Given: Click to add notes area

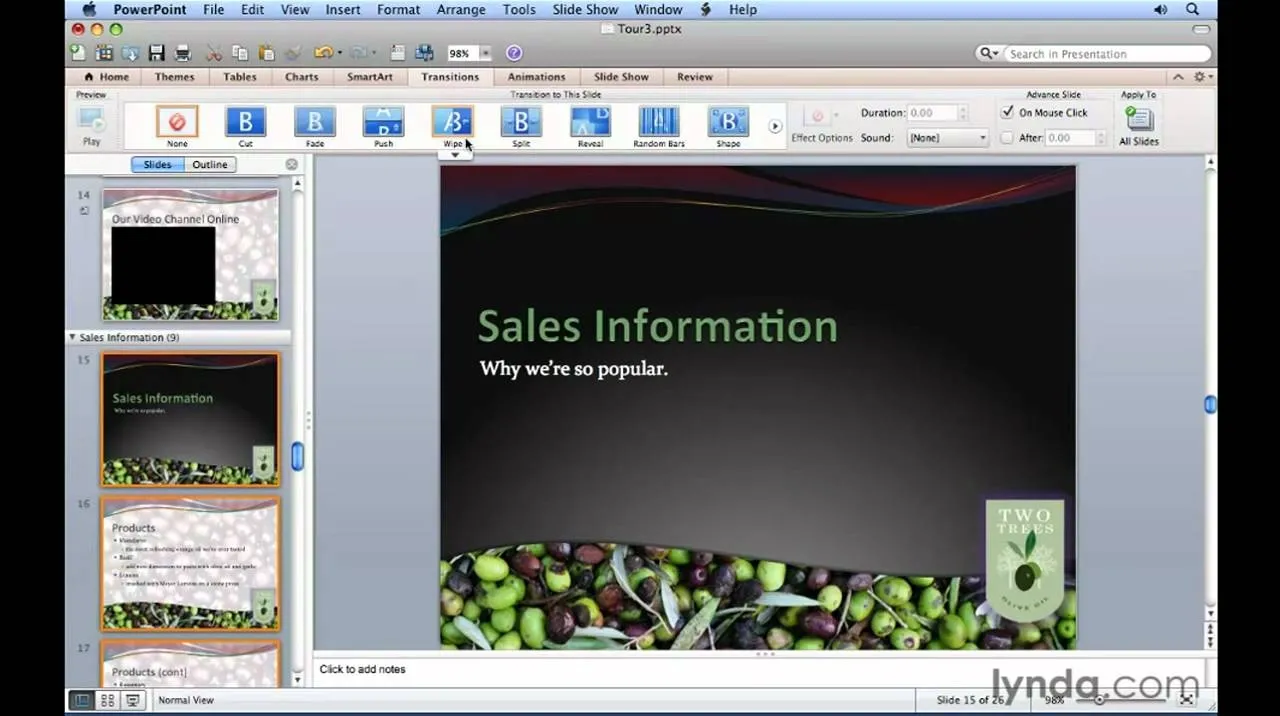Looking at the screenshot, I should pos(760,669).
